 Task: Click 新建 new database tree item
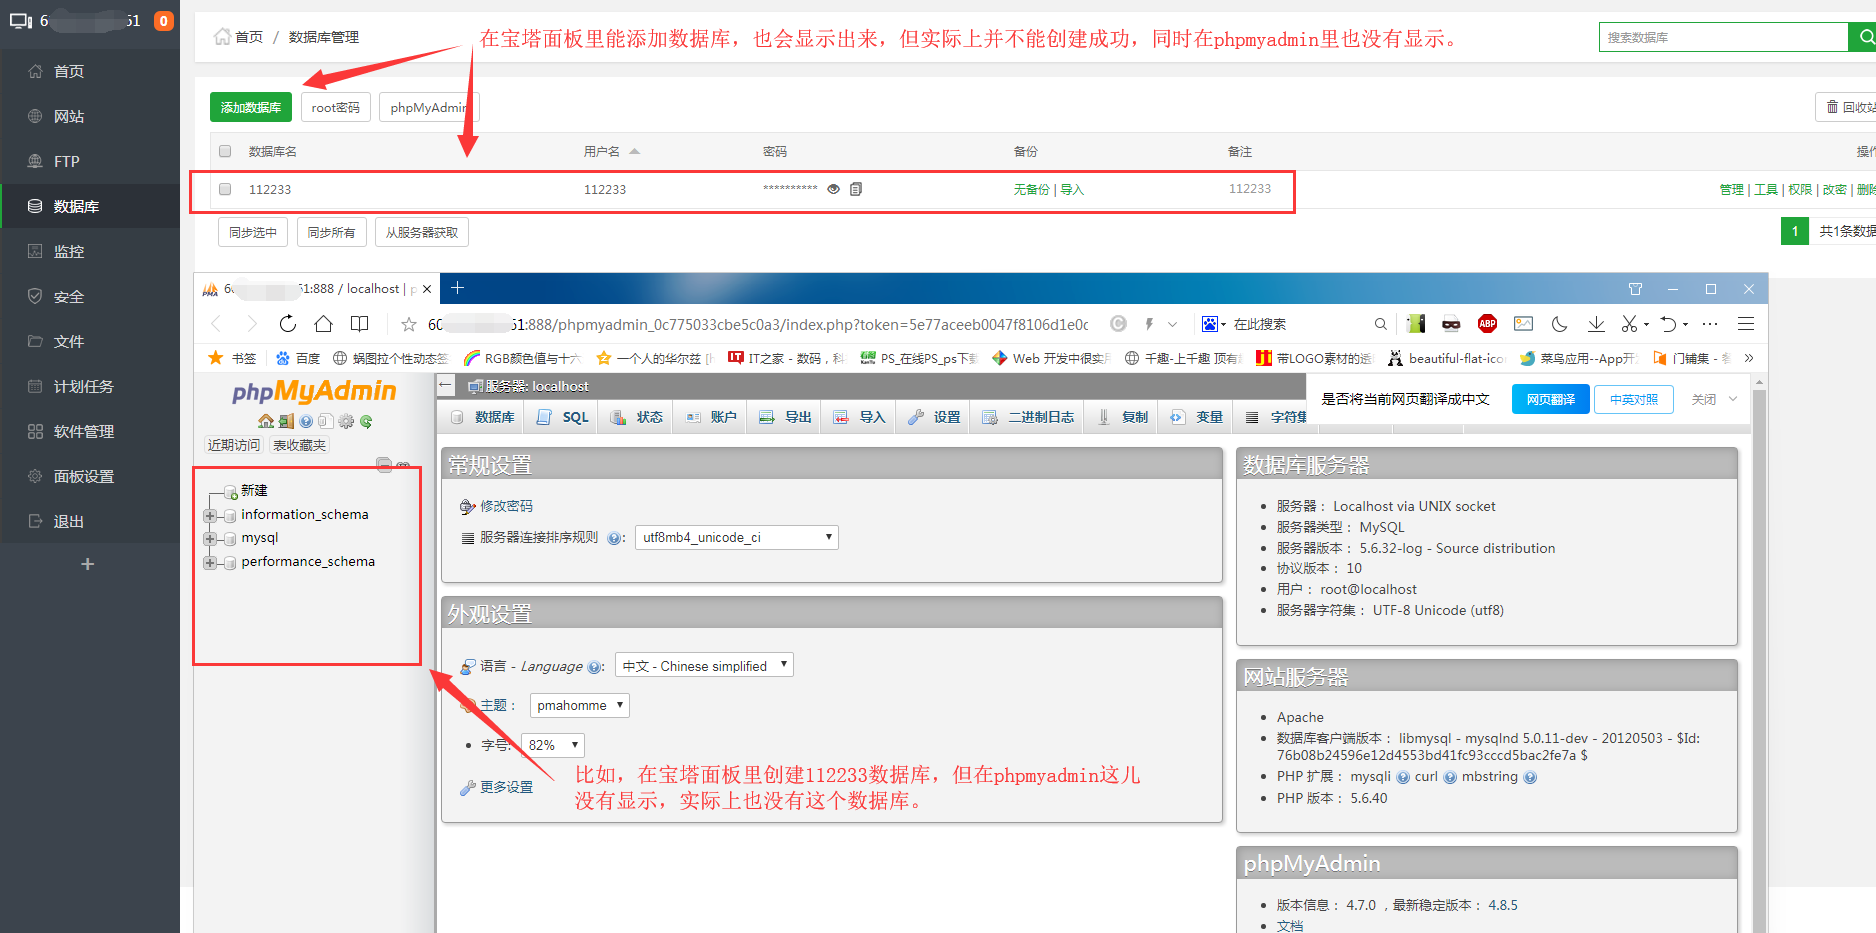pyautogui.click(x=254, y=490)
